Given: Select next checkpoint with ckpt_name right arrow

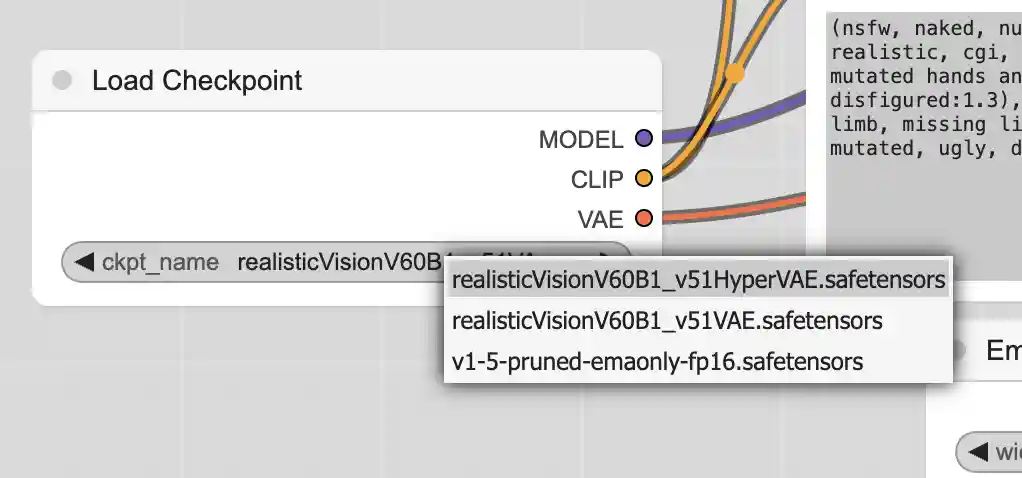Looking at the screenshot, I should click(x=606, y=259).
